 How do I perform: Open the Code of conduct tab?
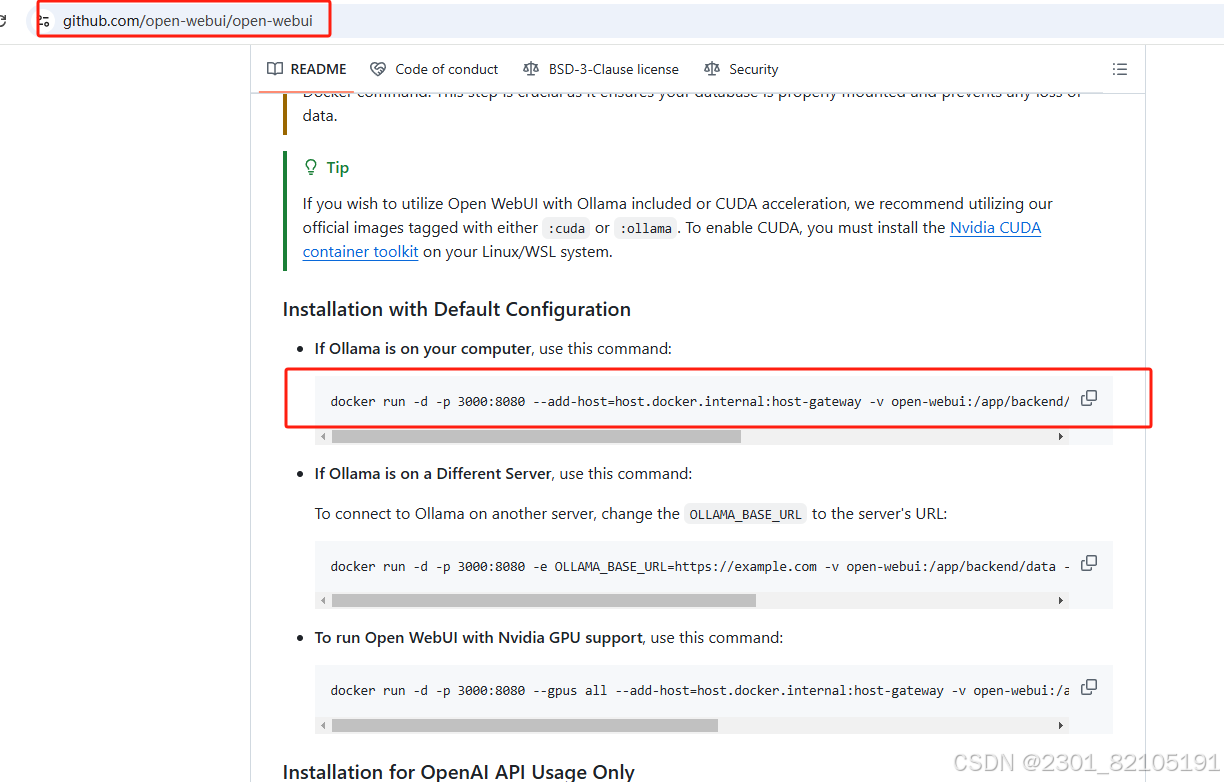(434, 69)
